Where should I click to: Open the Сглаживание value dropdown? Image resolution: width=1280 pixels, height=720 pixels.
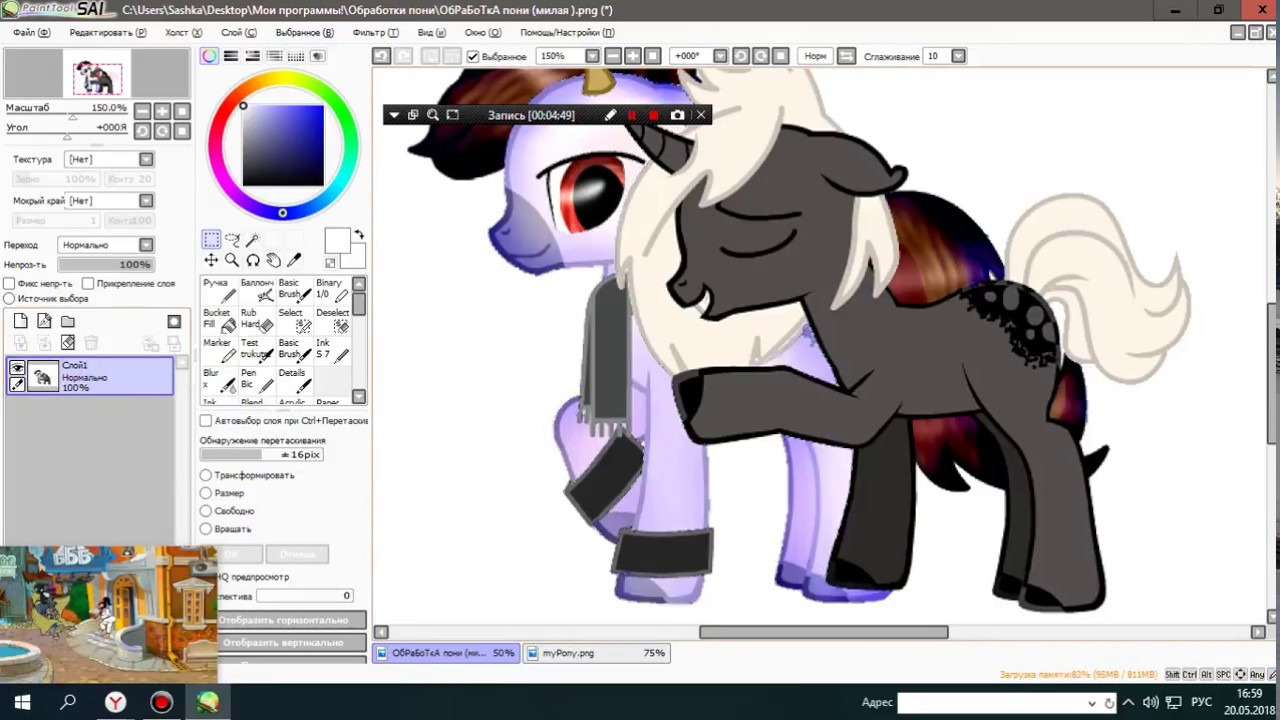[958, 57]
